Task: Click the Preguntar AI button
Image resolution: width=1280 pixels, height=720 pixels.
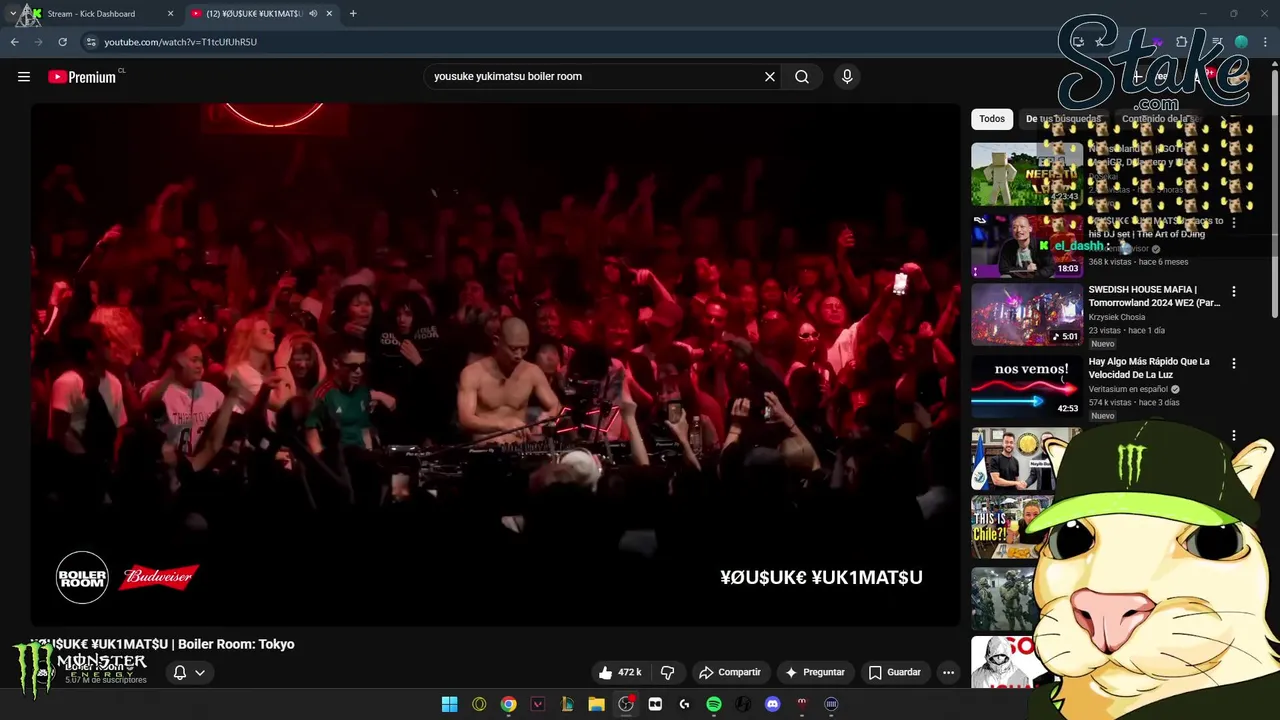Action: click(x=816, y=673)
